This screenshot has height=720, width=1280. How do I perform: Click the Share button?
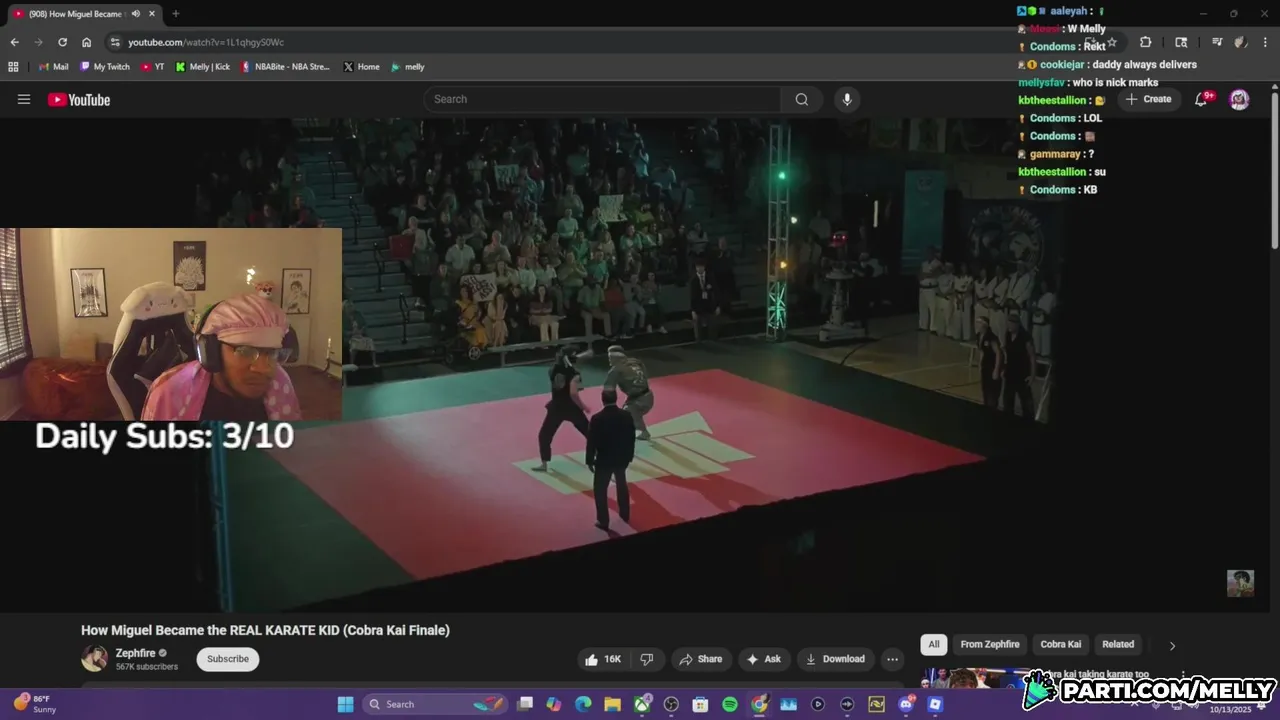pos(700,659)
